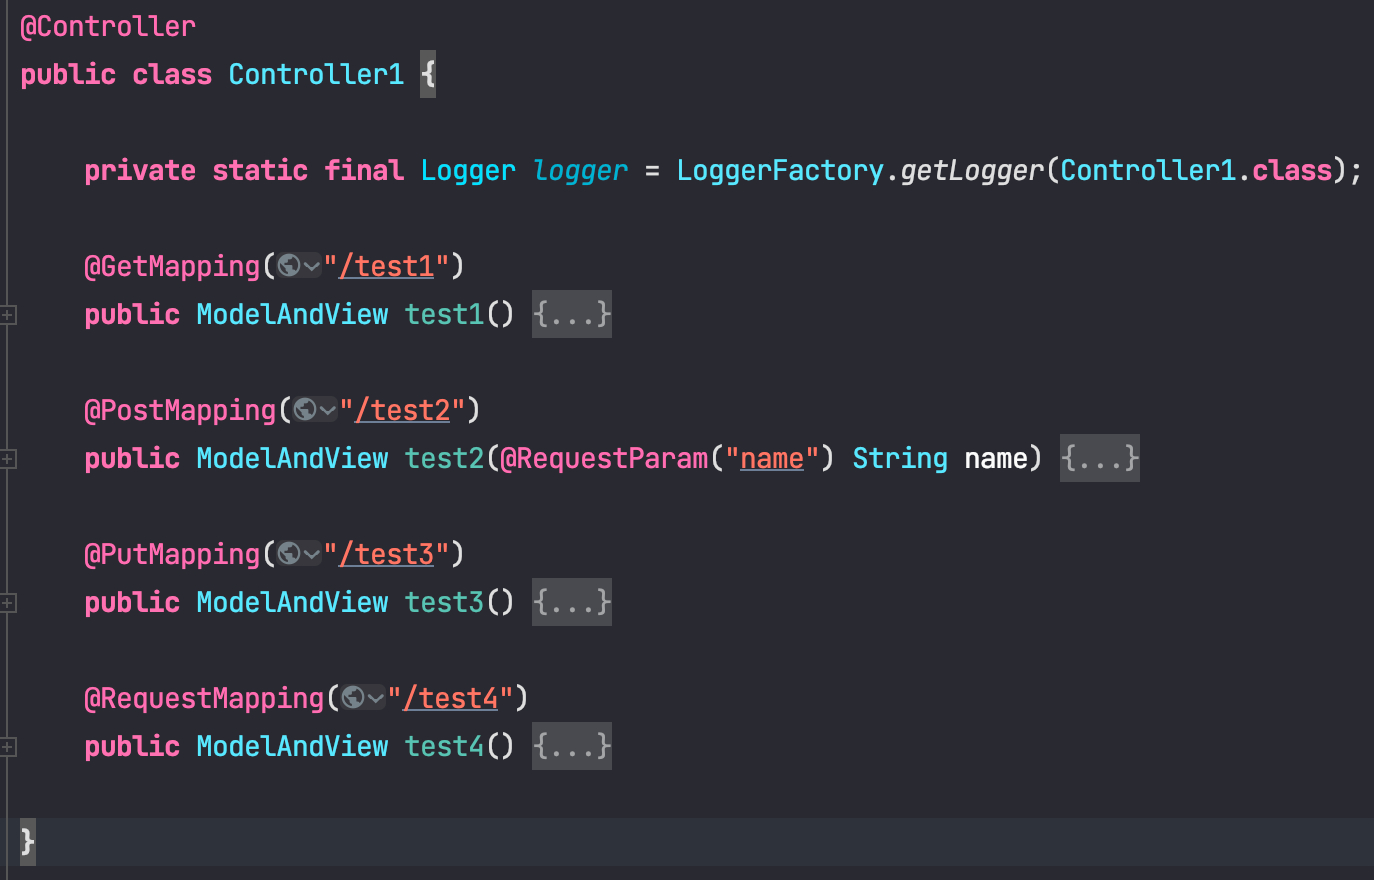Click the globe icon beside "/test1"

click(x=289, y=266)
